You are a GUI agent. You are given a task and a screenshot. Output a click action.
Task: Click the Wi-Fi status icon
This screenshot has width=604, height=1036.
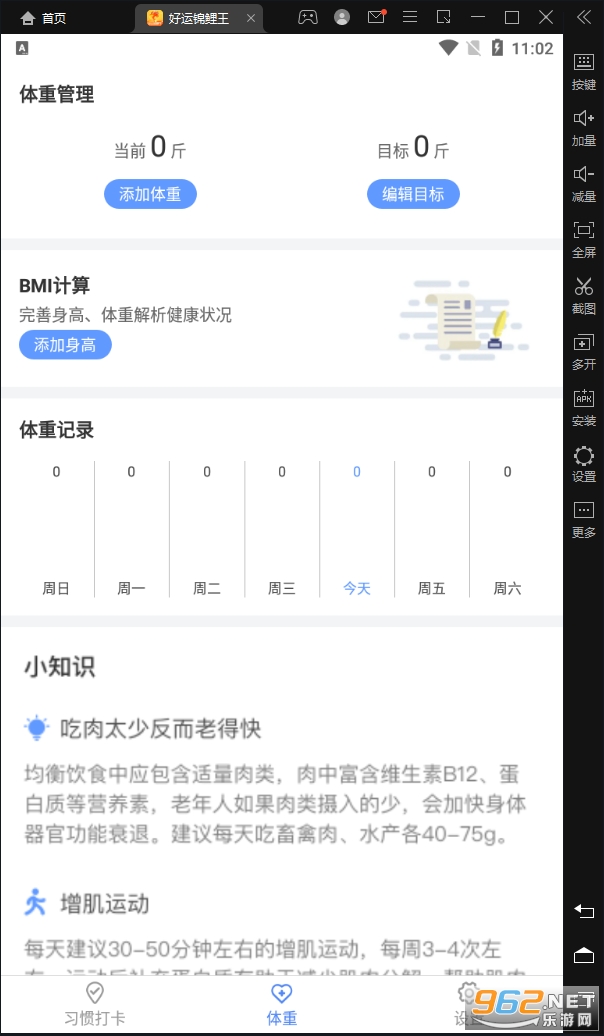(x=449, y=48)
